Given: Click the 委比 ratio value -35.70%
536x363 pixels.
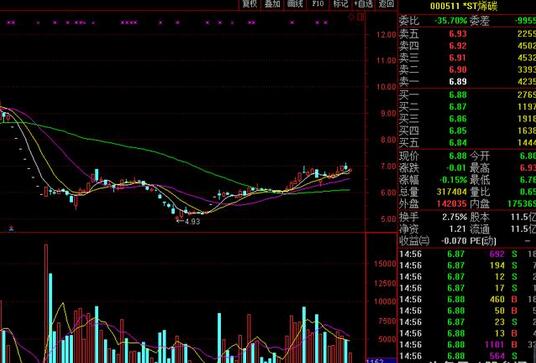Looking at the screenshot, I should (451, 21).
